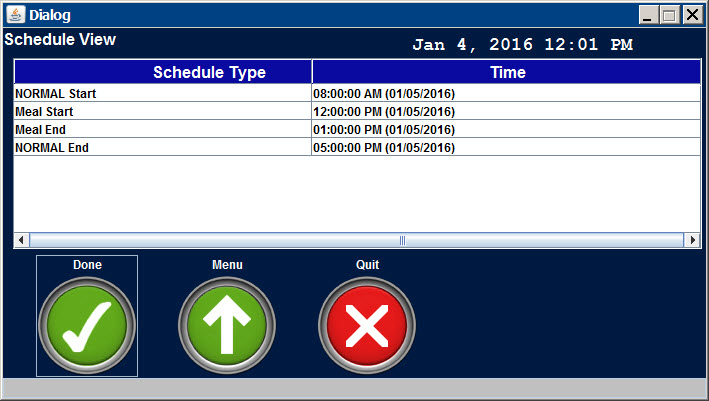Click the Schedule Type column header

(163, 72)
